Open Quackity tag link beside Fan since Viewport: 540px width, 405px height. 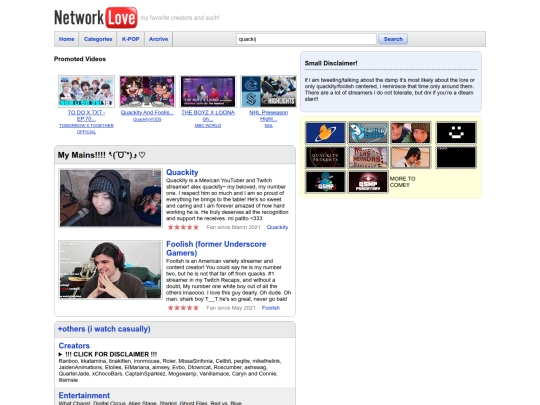pyautogui.click(x=277, y=227)
